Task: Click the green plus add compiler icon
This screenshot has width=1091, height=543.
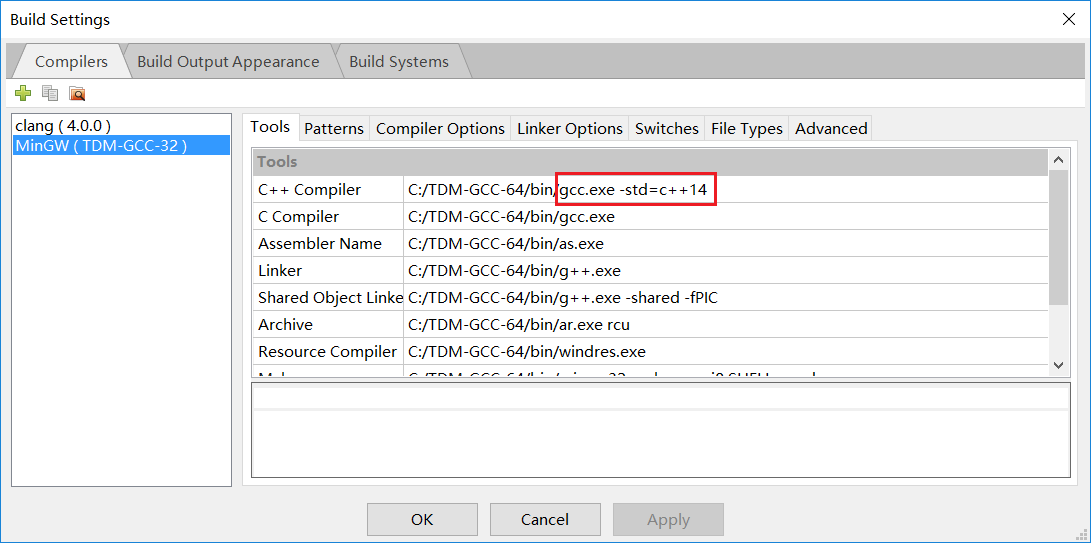Action: pyautogui.click(x=23, y=93)
